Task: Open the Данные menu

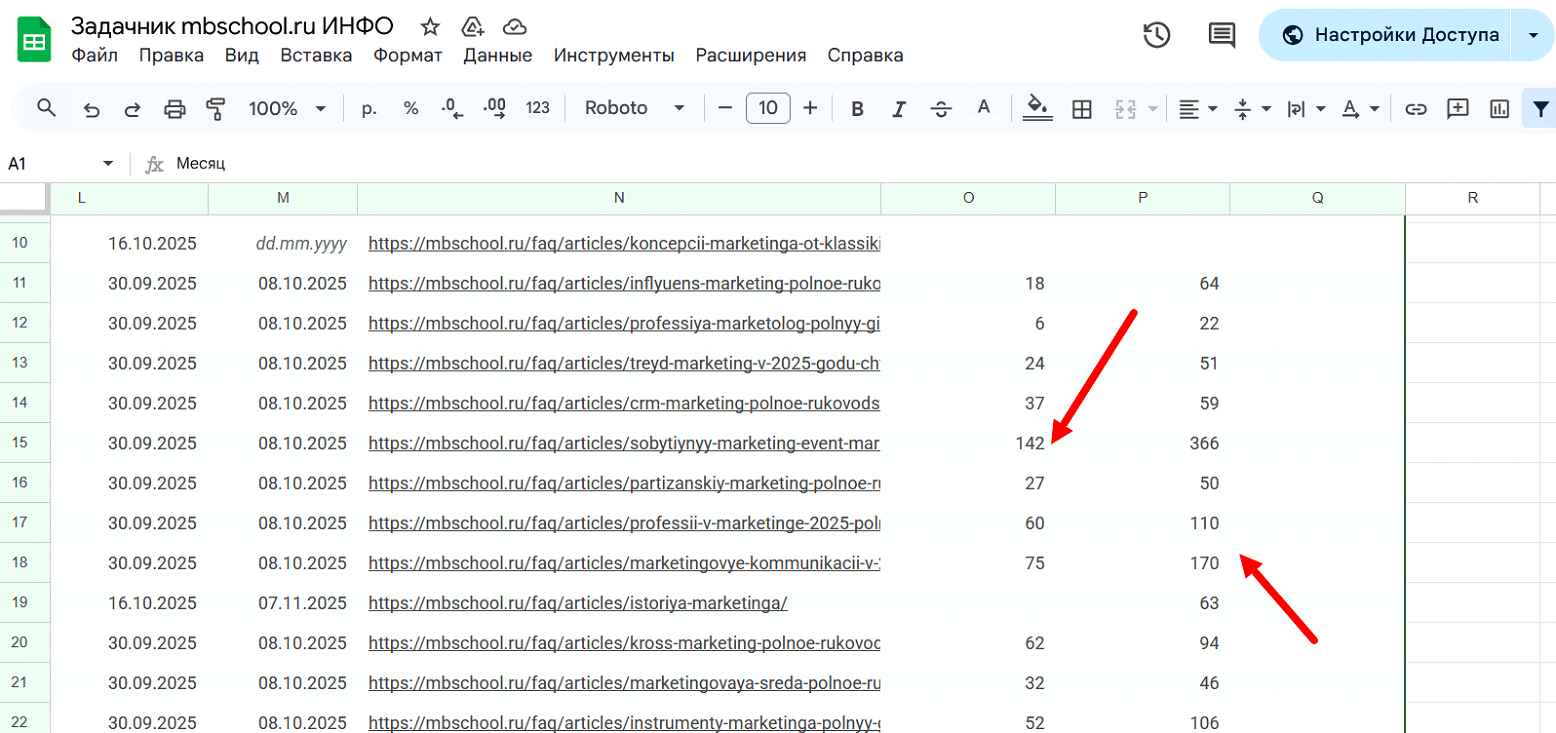Action: point(498,55)
